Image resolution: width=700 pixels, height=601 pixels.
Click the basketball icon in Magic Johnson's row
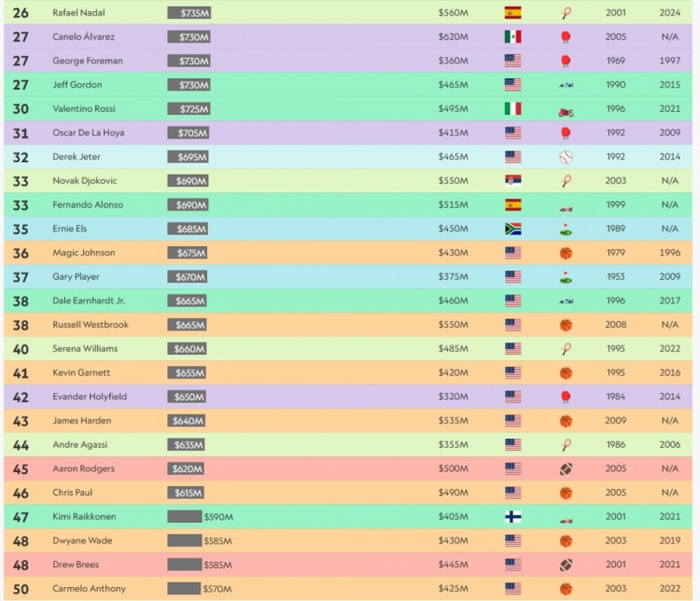tap(566, 253)
